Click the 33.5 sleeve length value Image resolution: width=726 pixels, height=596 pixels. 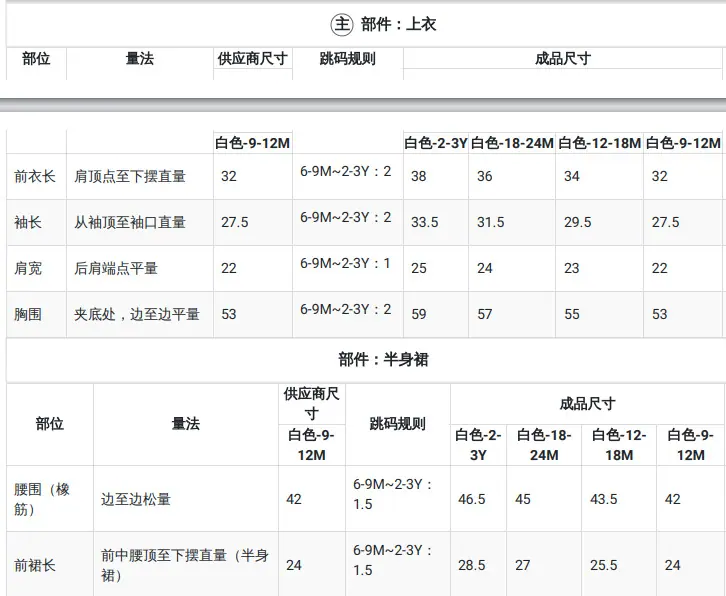click(x=425, y=222)
